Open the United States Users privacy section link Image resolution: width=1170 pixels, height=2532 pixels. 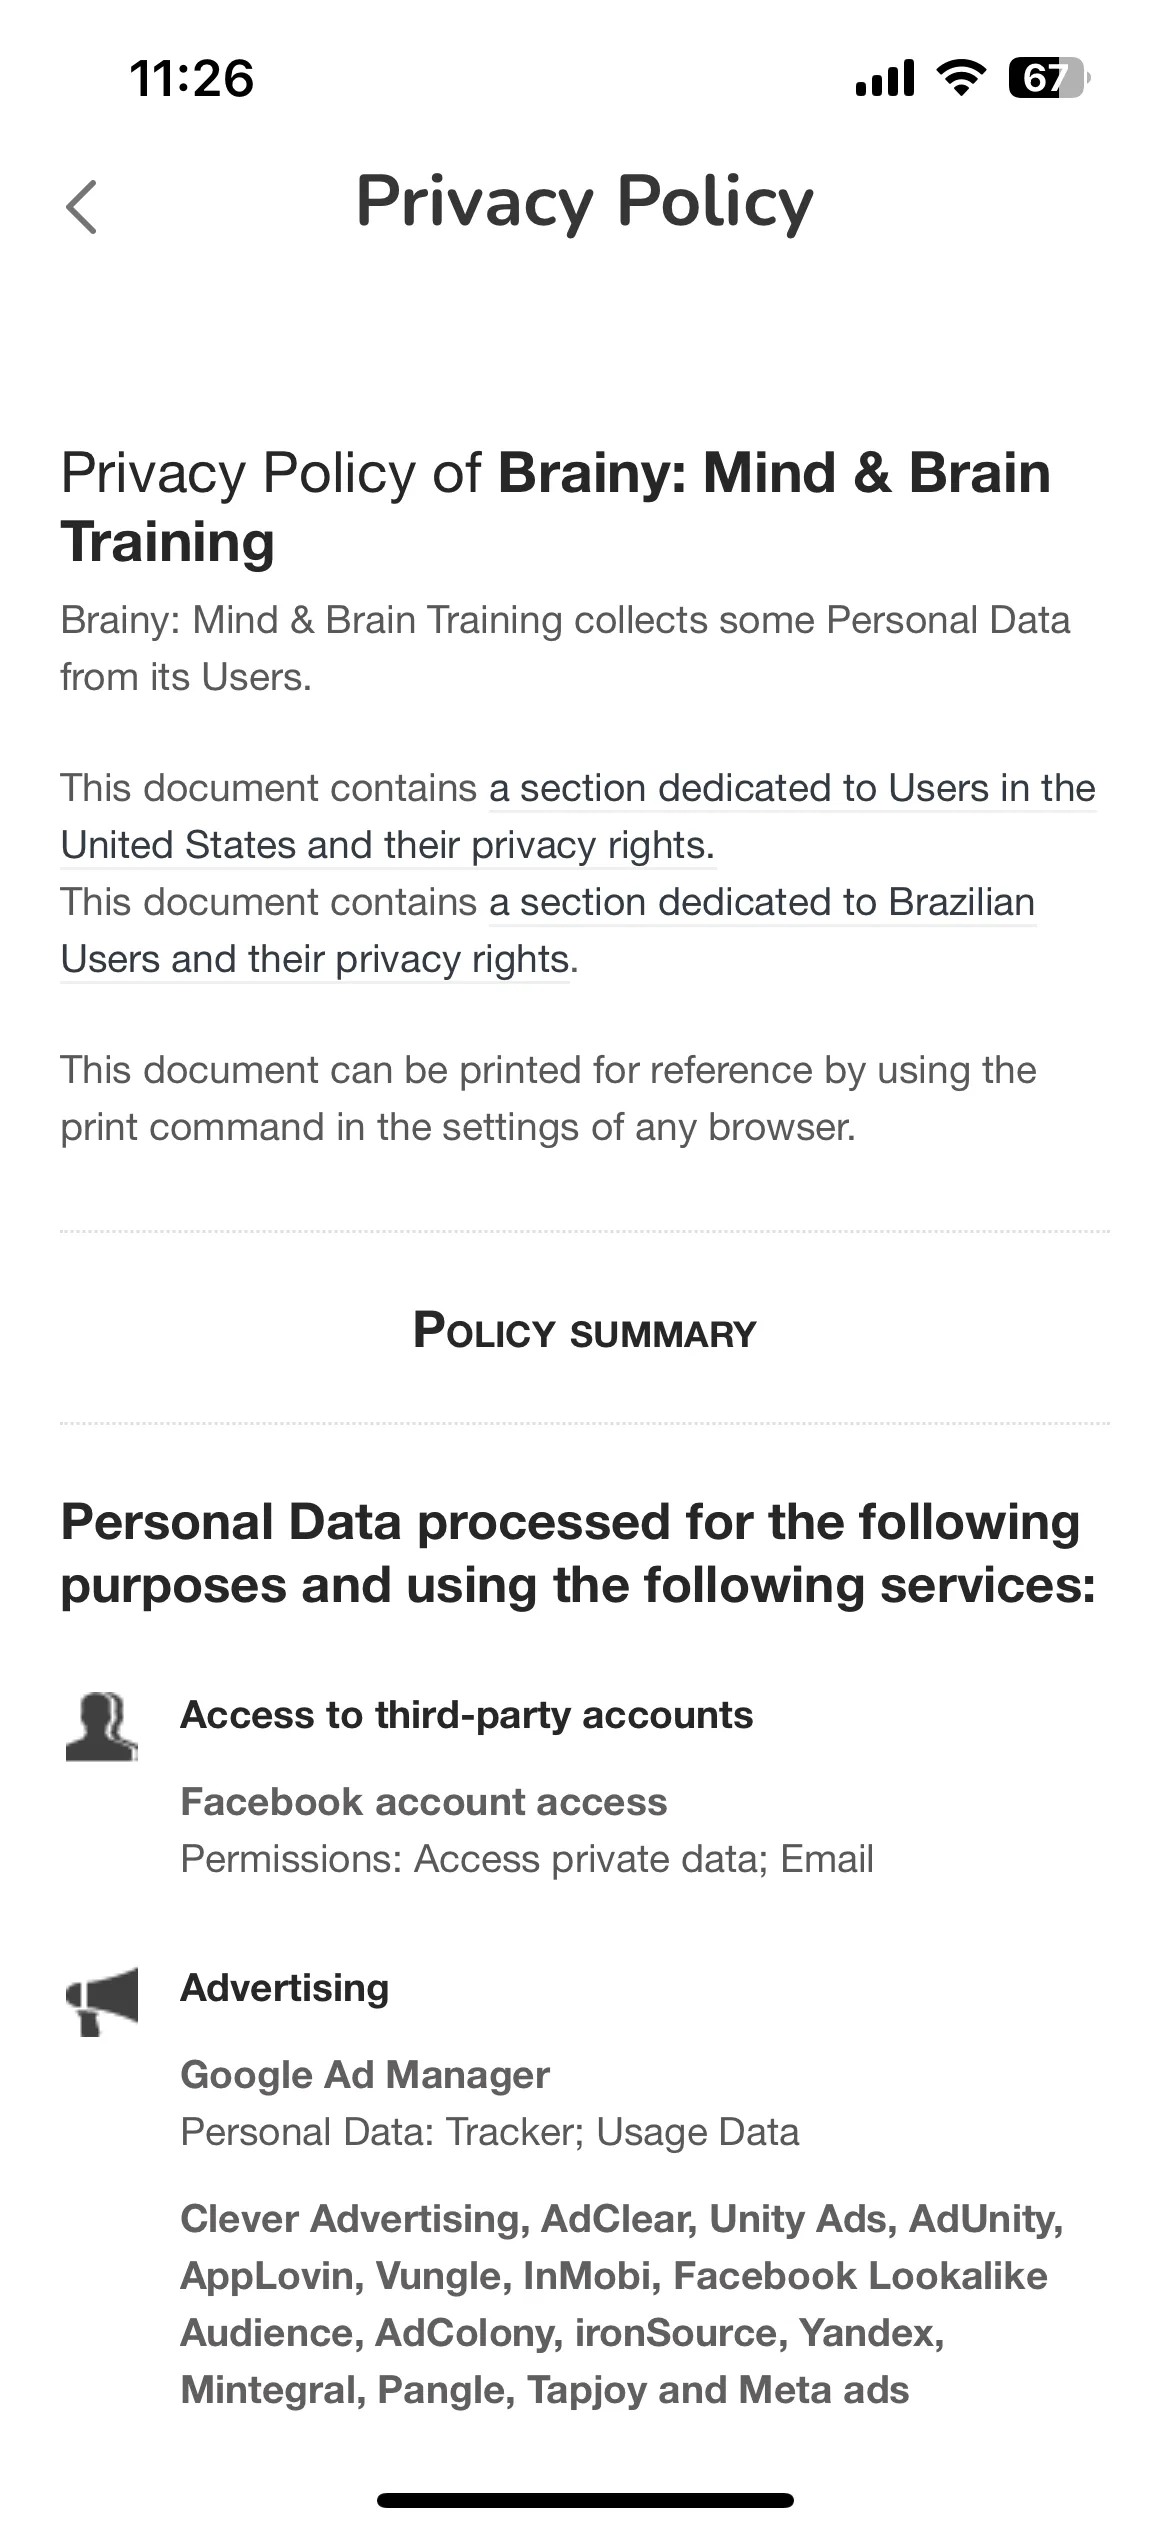578,817
